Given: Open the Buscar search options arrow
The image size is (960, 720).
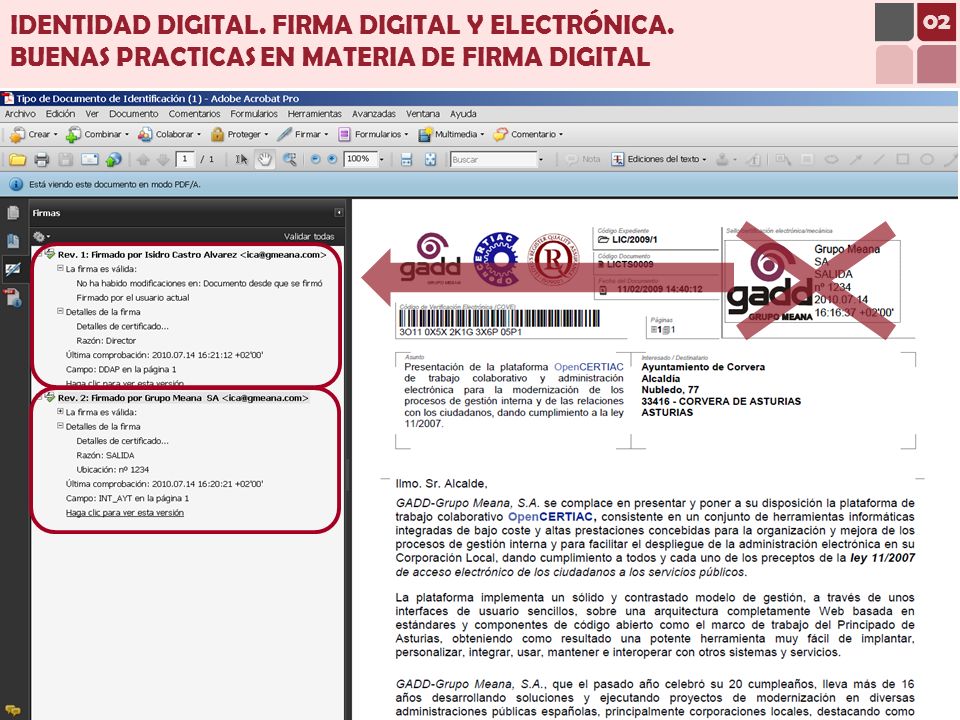Looking at the screenshot, I should tap(541, 159).
